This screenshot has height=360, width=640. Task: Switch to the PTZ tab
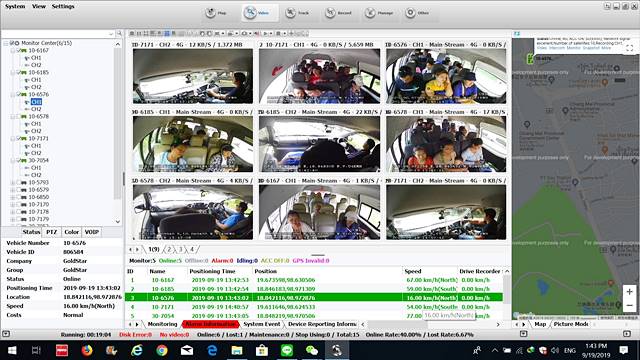pyautogui.click(x=51, y=232)
